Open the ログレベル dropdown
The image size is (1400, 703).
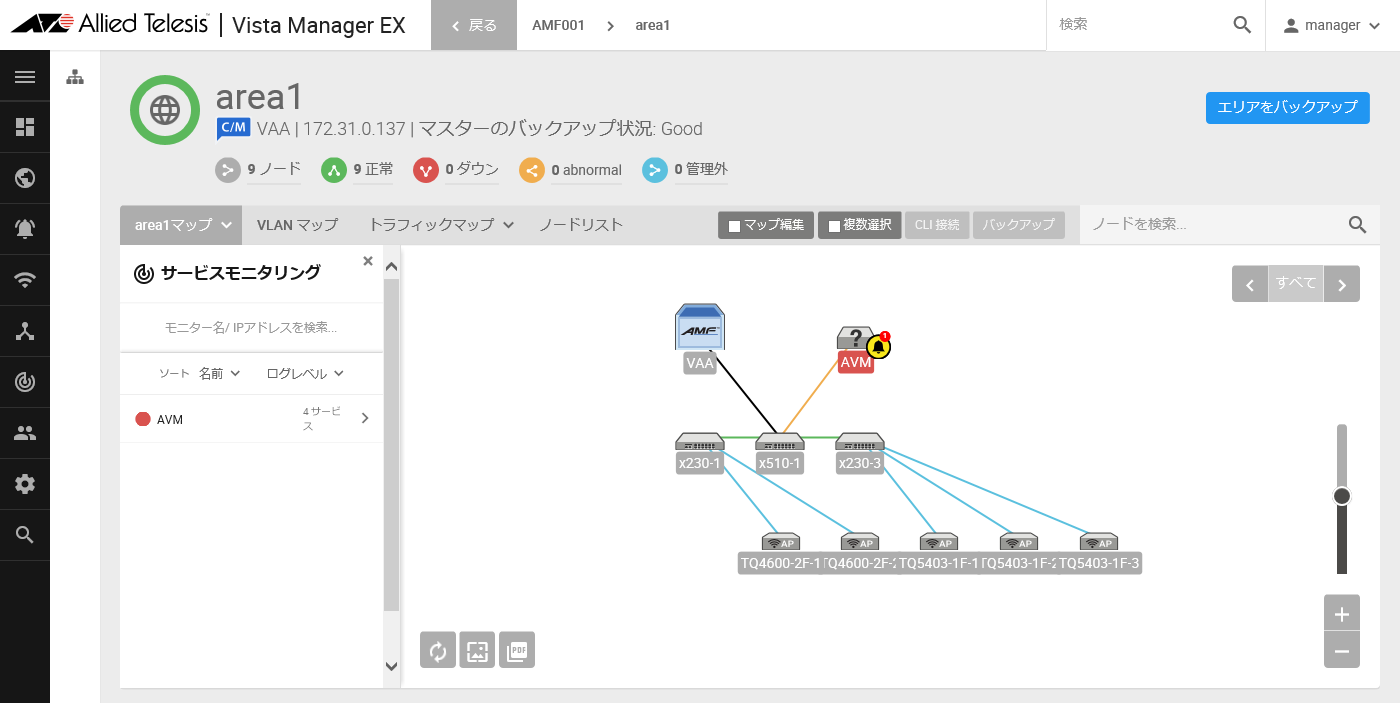click(x=305, y=373)
